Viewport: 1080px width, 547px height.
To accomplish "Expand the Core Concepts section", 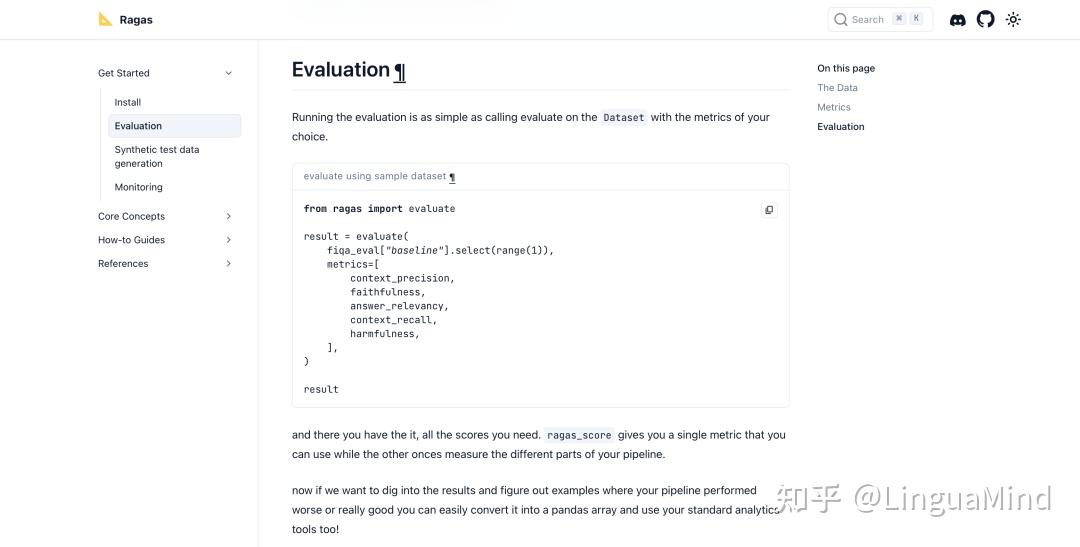I will point(228,216).
